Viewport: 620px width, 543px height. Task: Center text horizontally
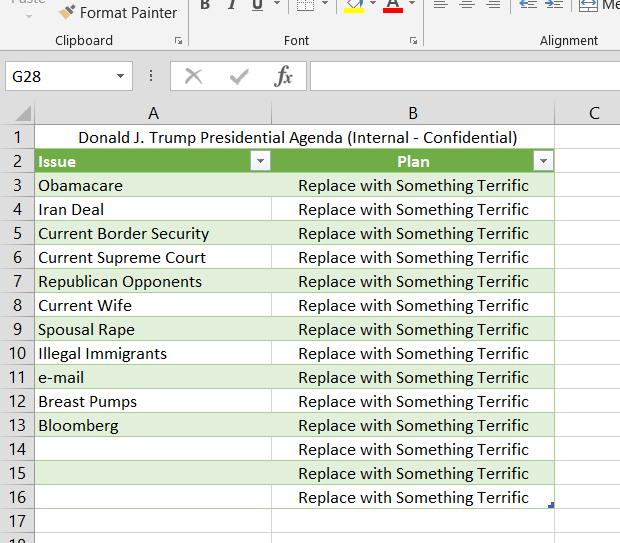click(467, 5)
